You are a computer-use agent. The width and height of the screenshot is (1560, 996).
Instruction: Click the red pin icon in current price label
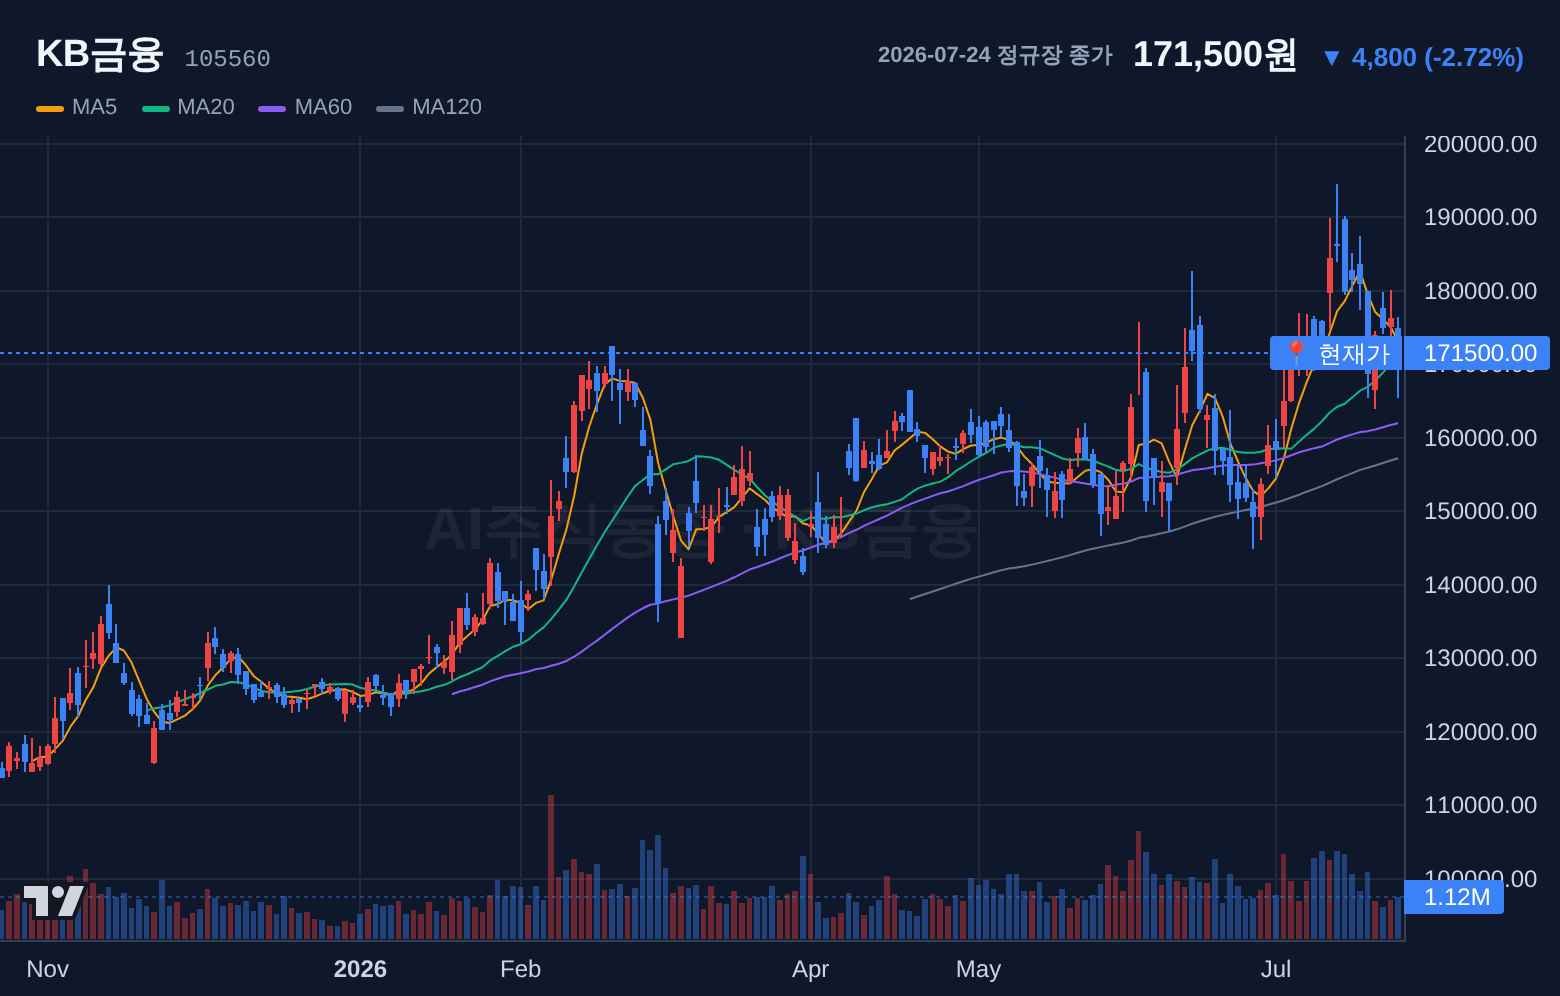(1296, 353)
